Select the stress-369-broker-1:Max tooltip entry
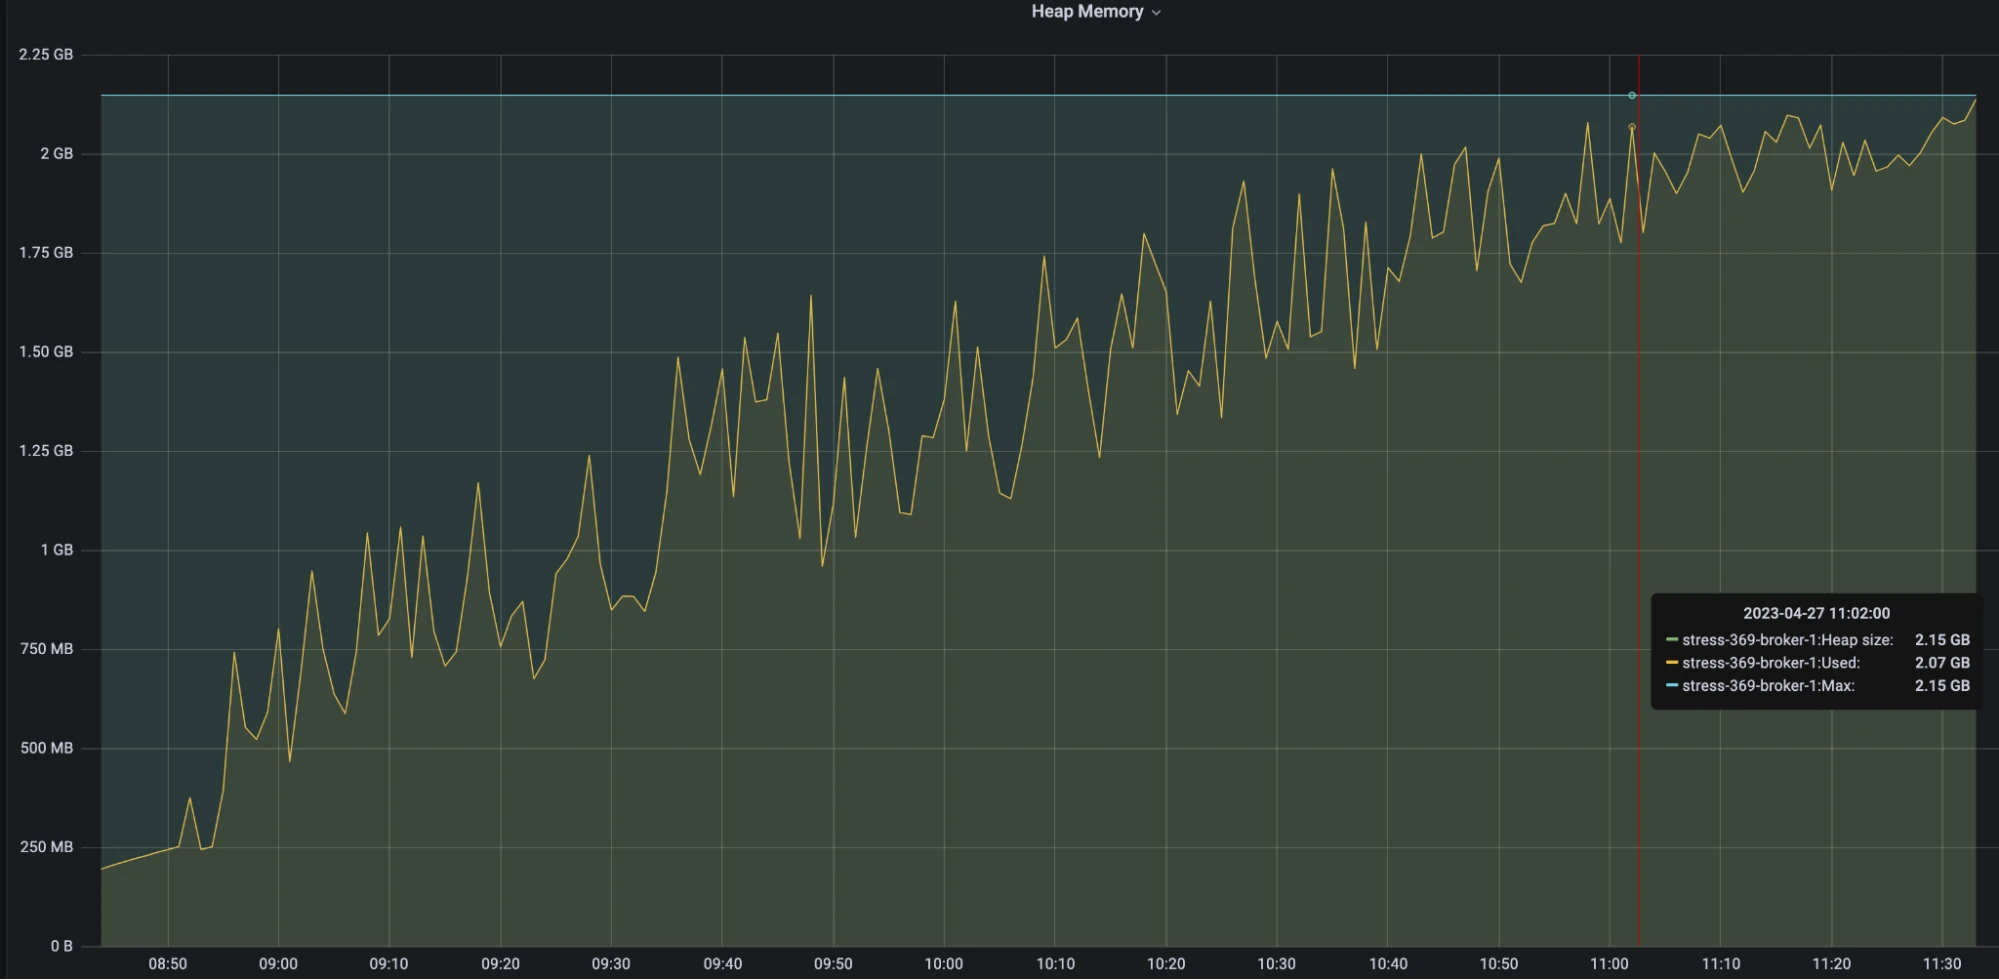Viewport: 1999px width, 980px height. [x=1767, y=686]
